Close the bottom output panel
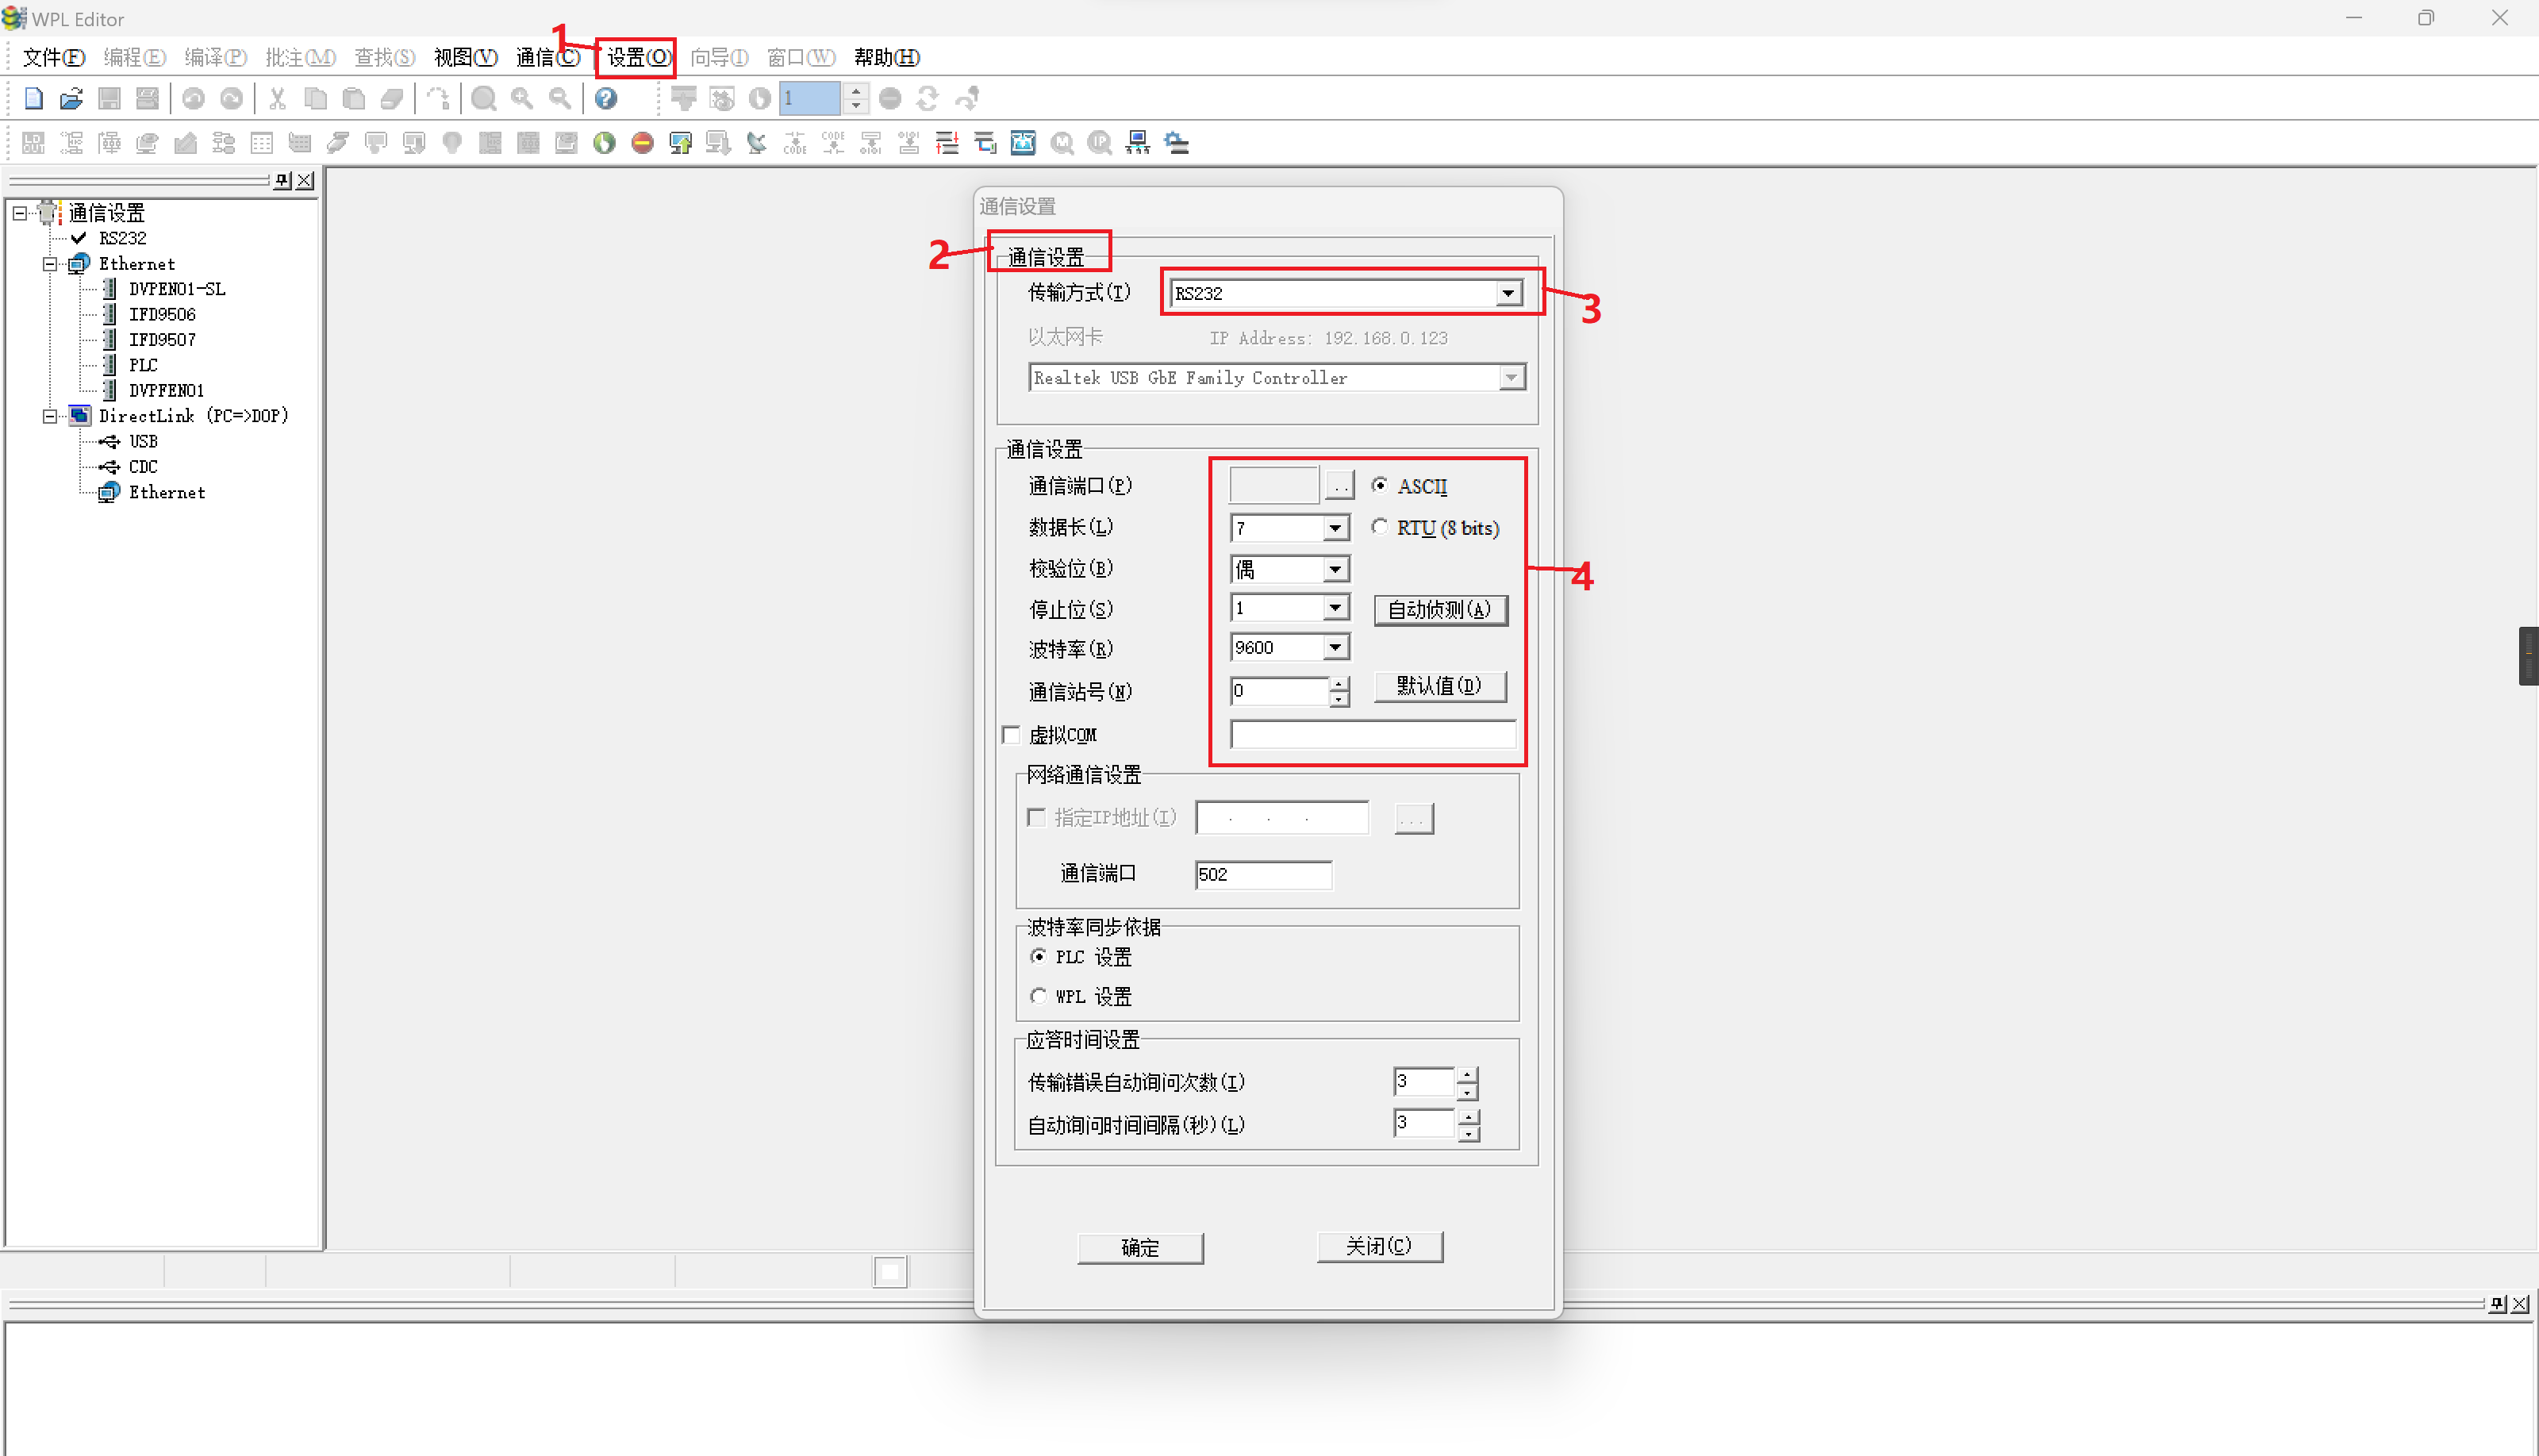Viewport: 2539px width, 1456px height. pos(2520,1304)
